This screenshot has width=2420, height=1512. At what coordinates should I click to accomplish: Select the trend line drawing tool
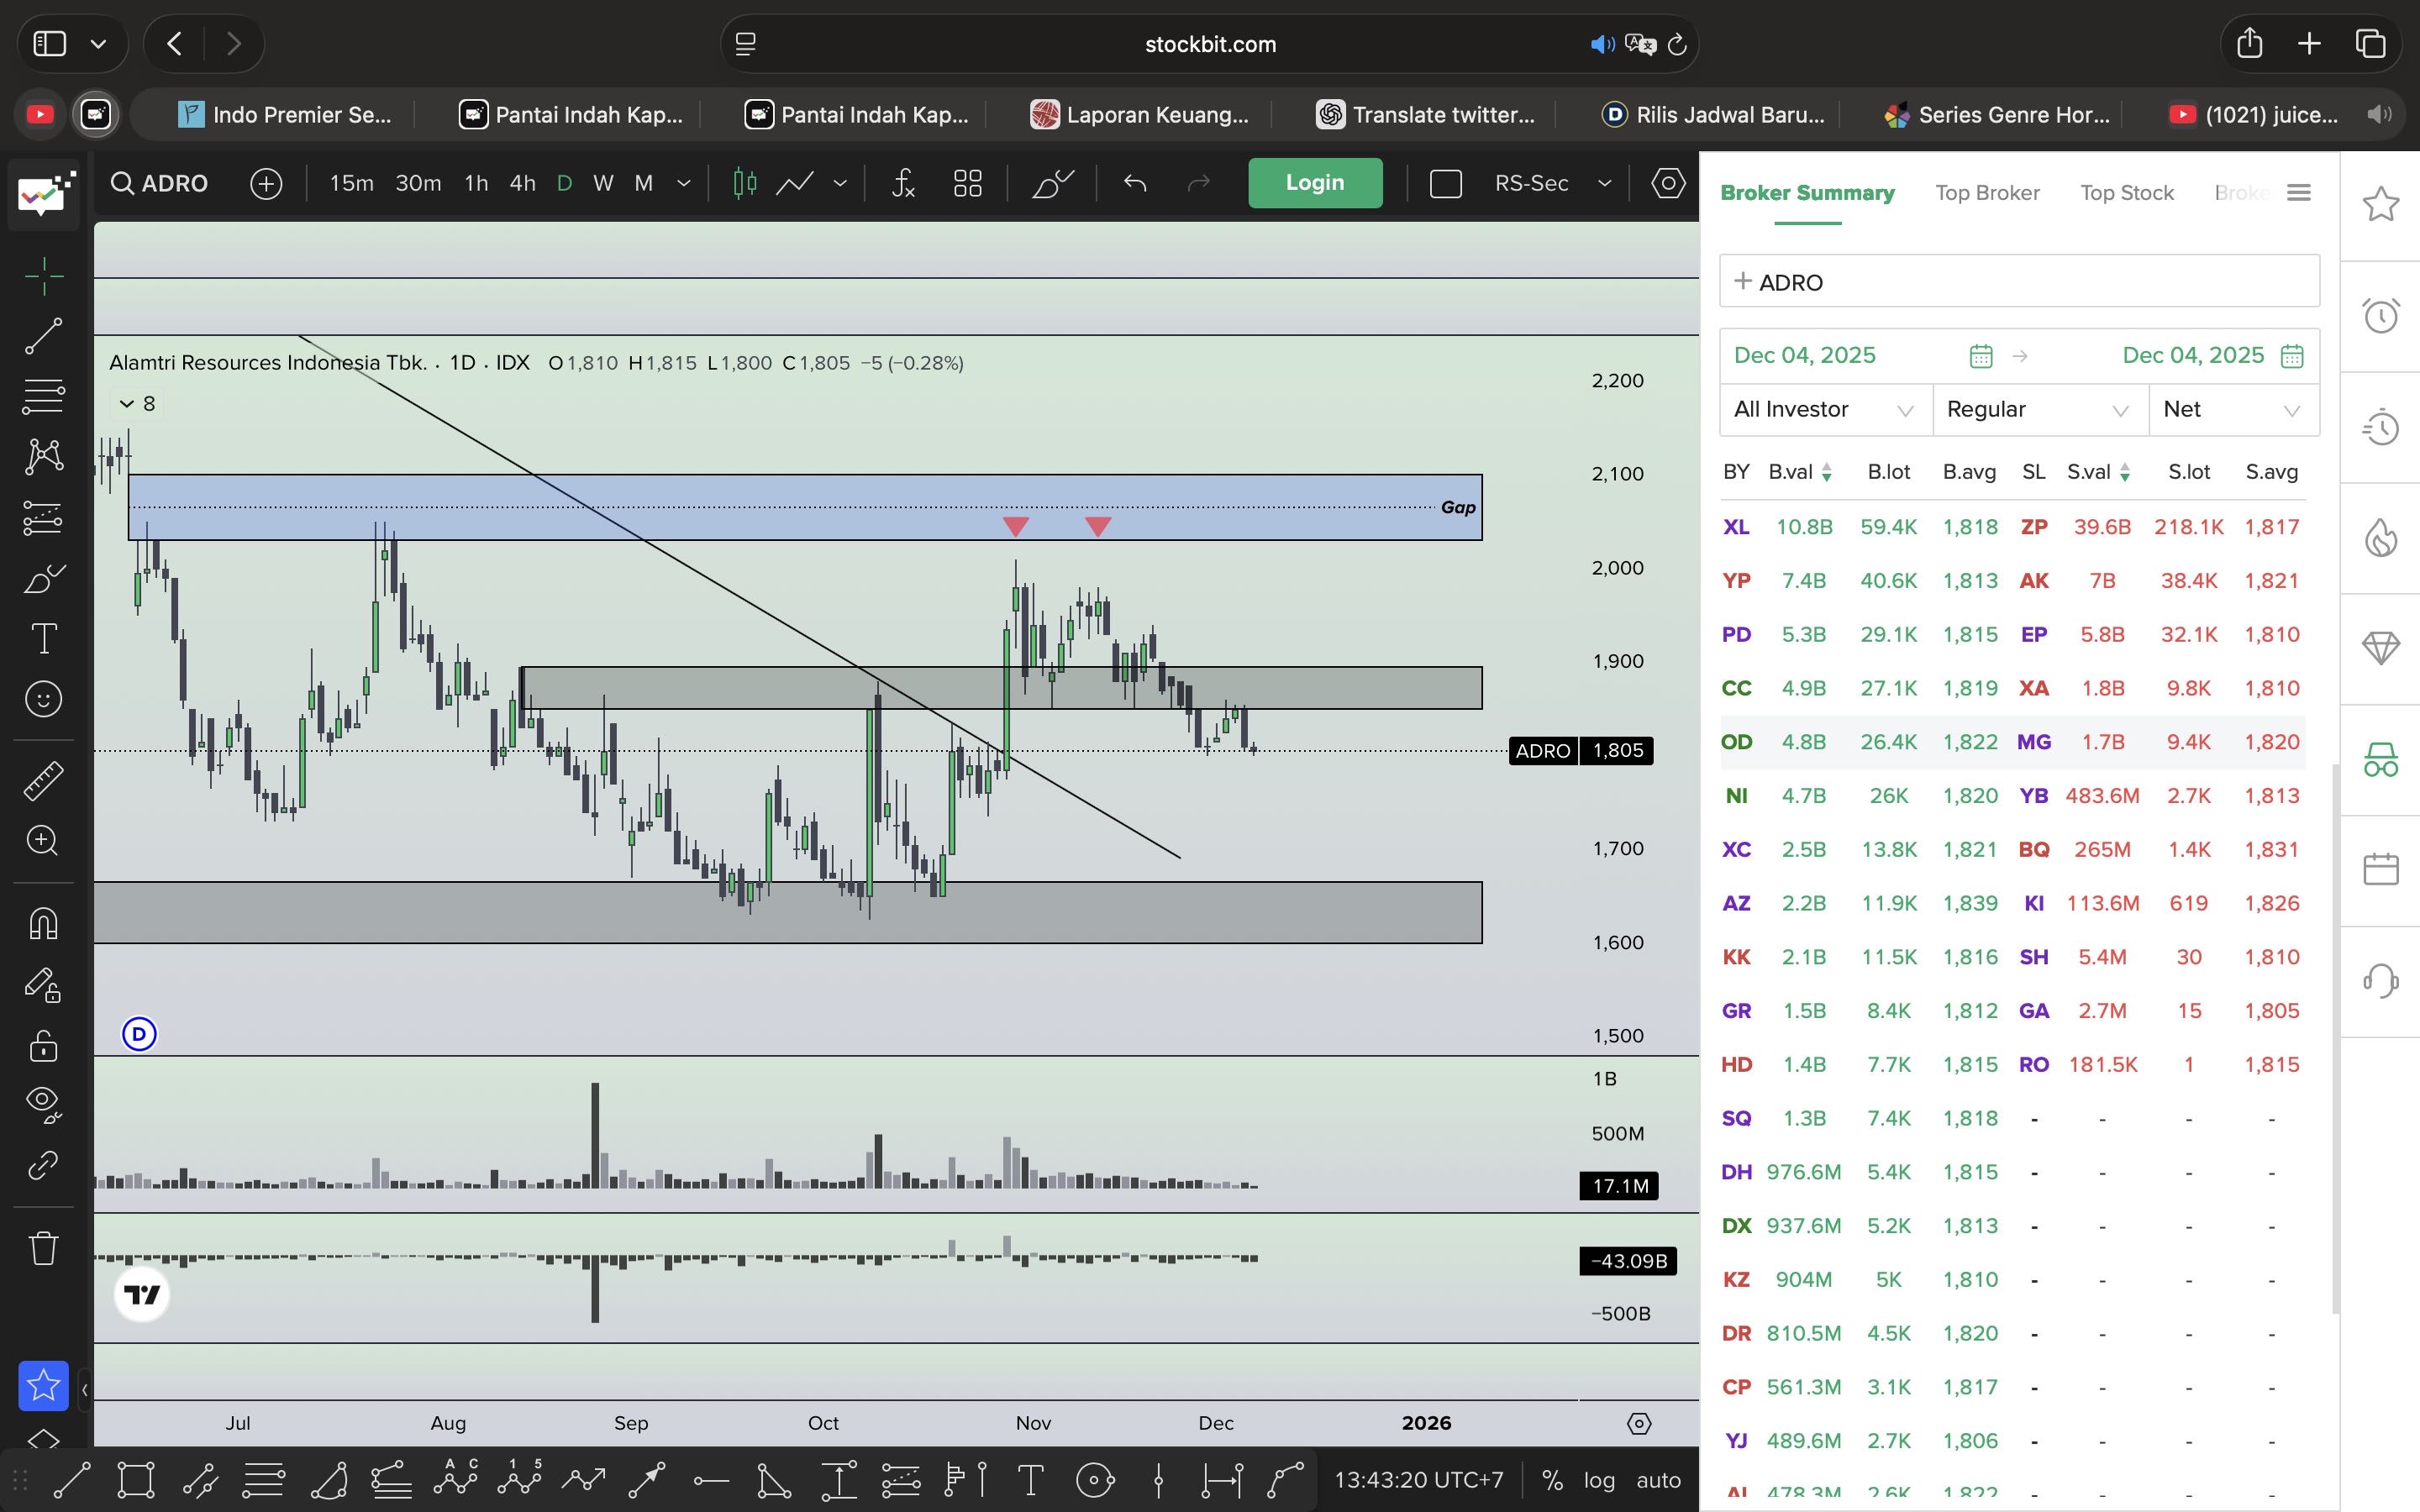pos(43,336)
